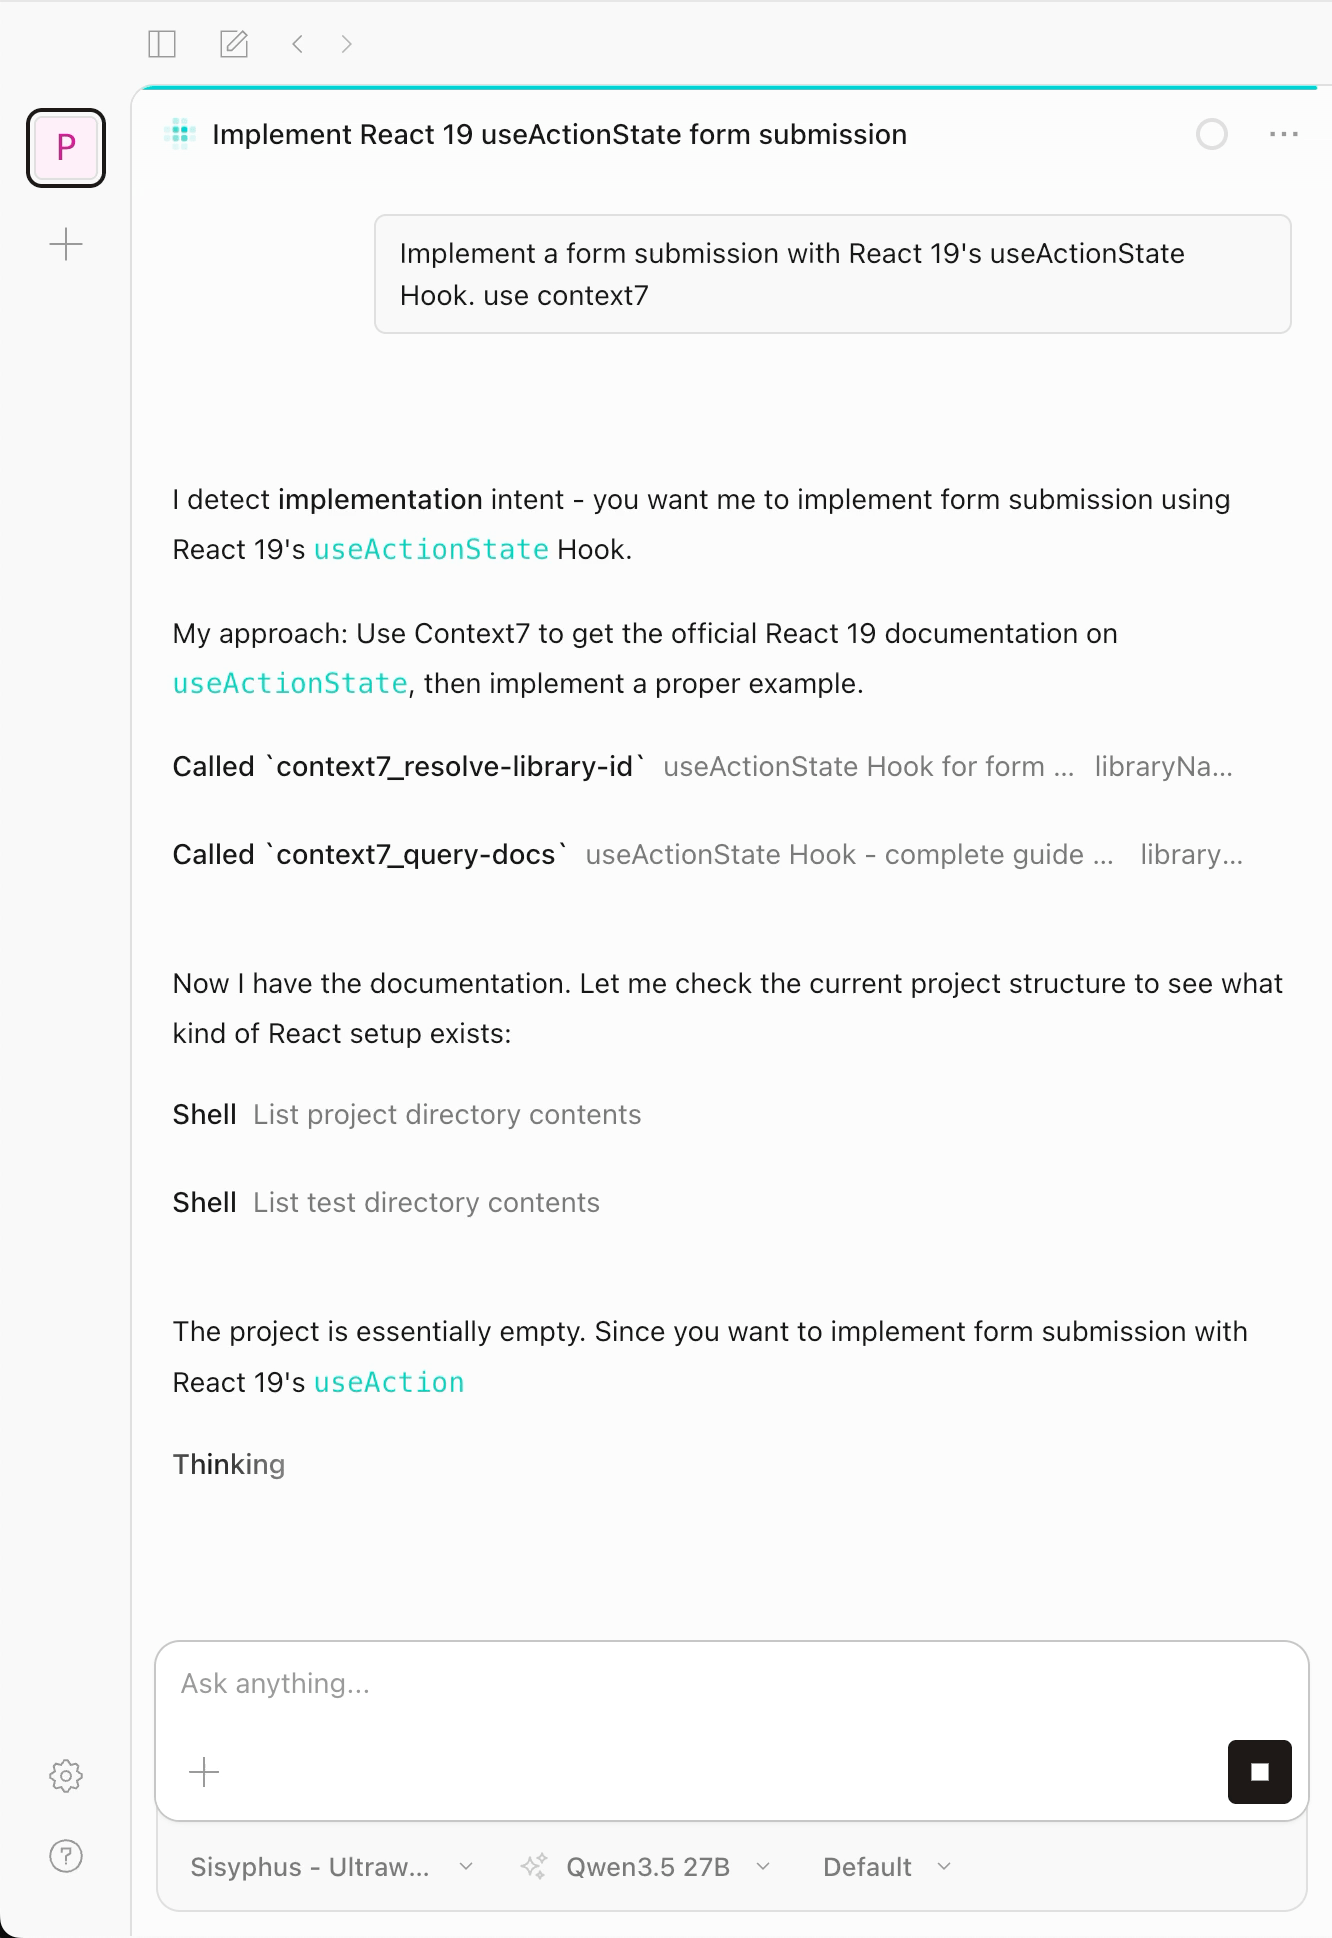1332x1938 pixels.
Task: Toggle the circle status marker near the title
Action: tap(1211, 135)
